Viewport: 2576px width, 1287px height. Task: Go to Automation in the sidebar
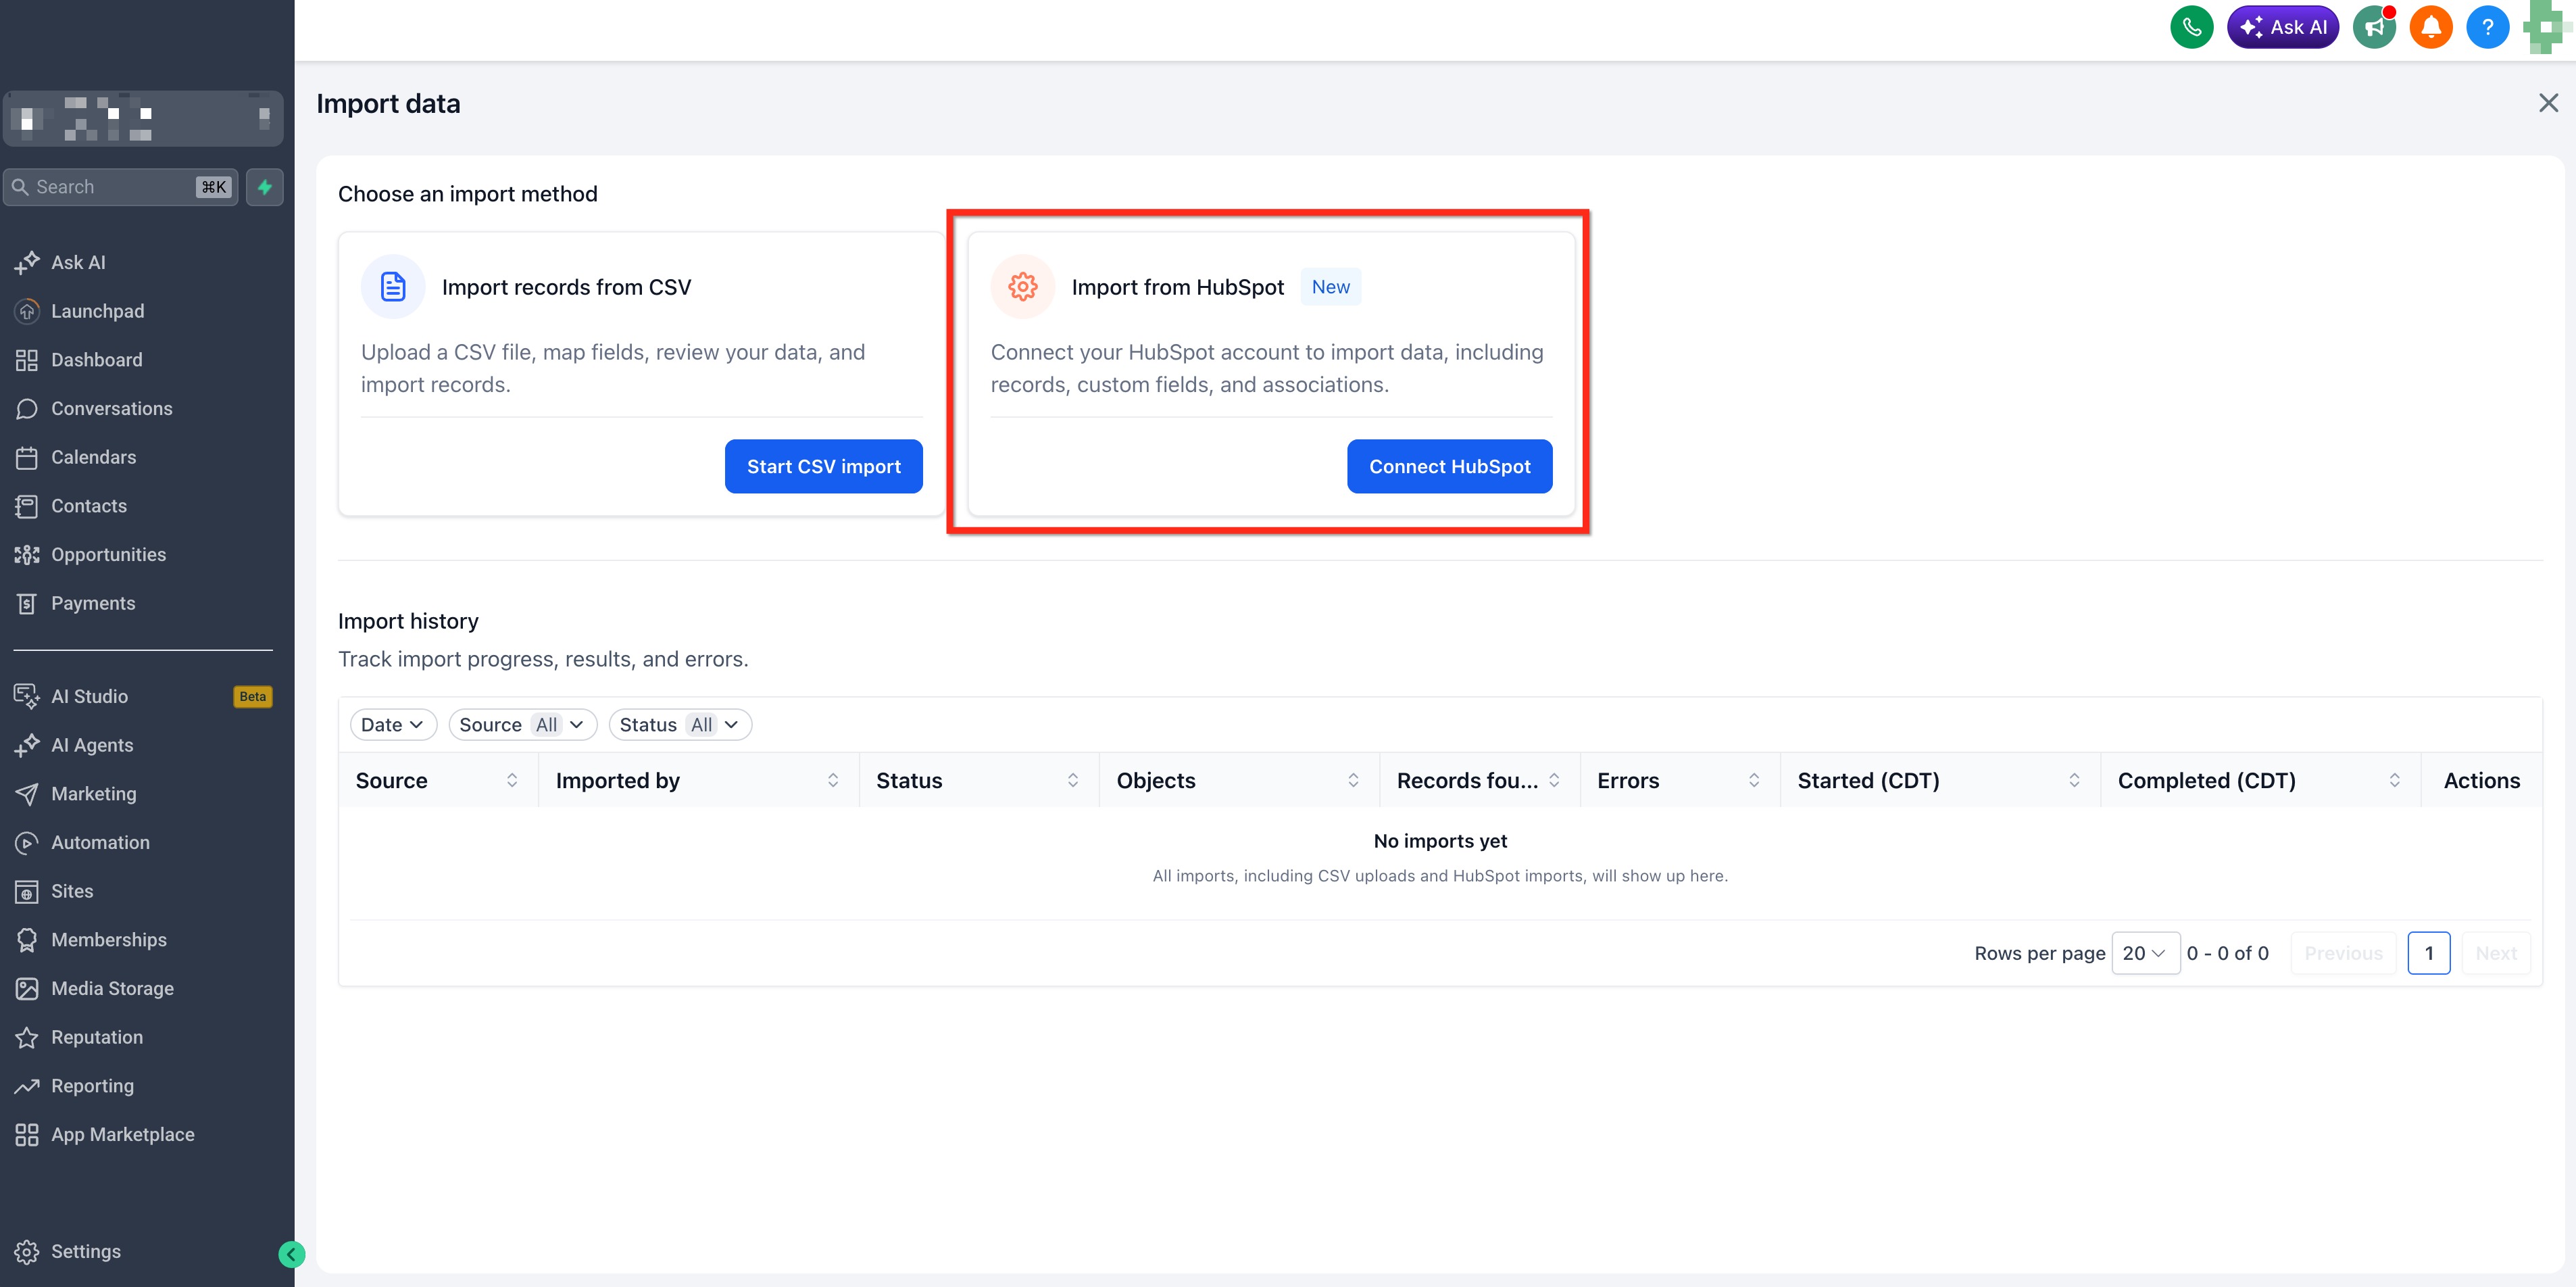point(100,842)
